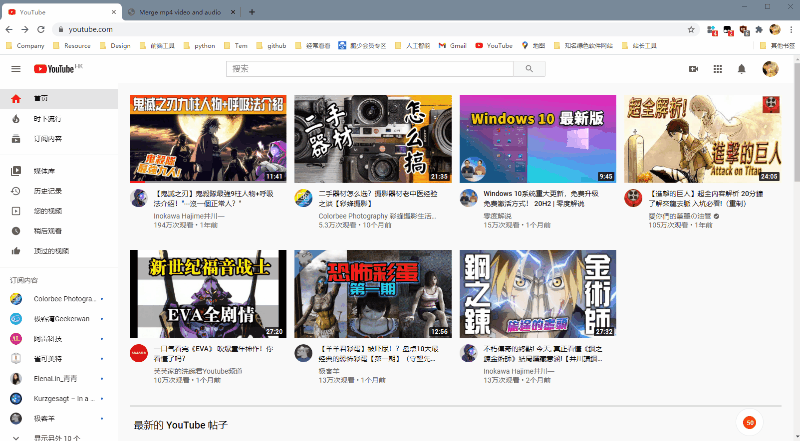Screen dimensions: 800x441
Task: Open the notifications bell
Action: 742,69
